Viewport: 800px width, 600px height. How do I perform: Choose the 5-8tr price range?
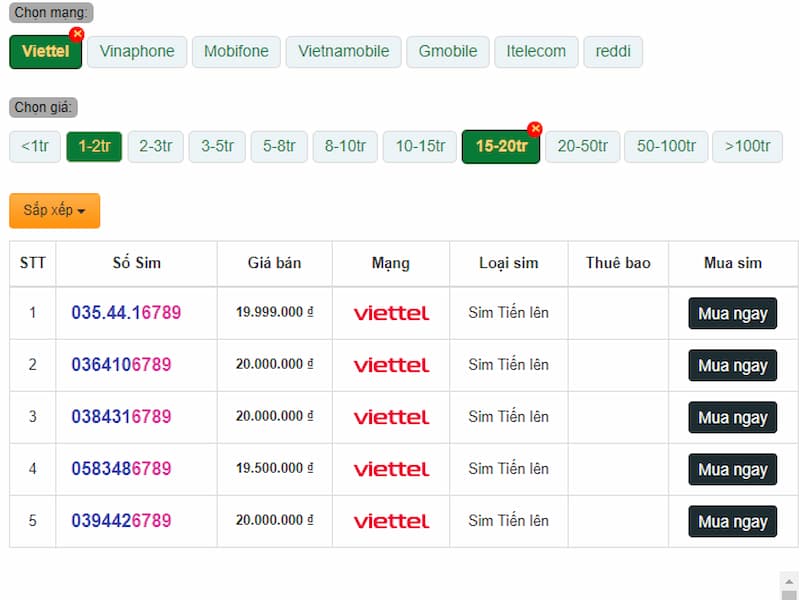click(x=279, y=147)
